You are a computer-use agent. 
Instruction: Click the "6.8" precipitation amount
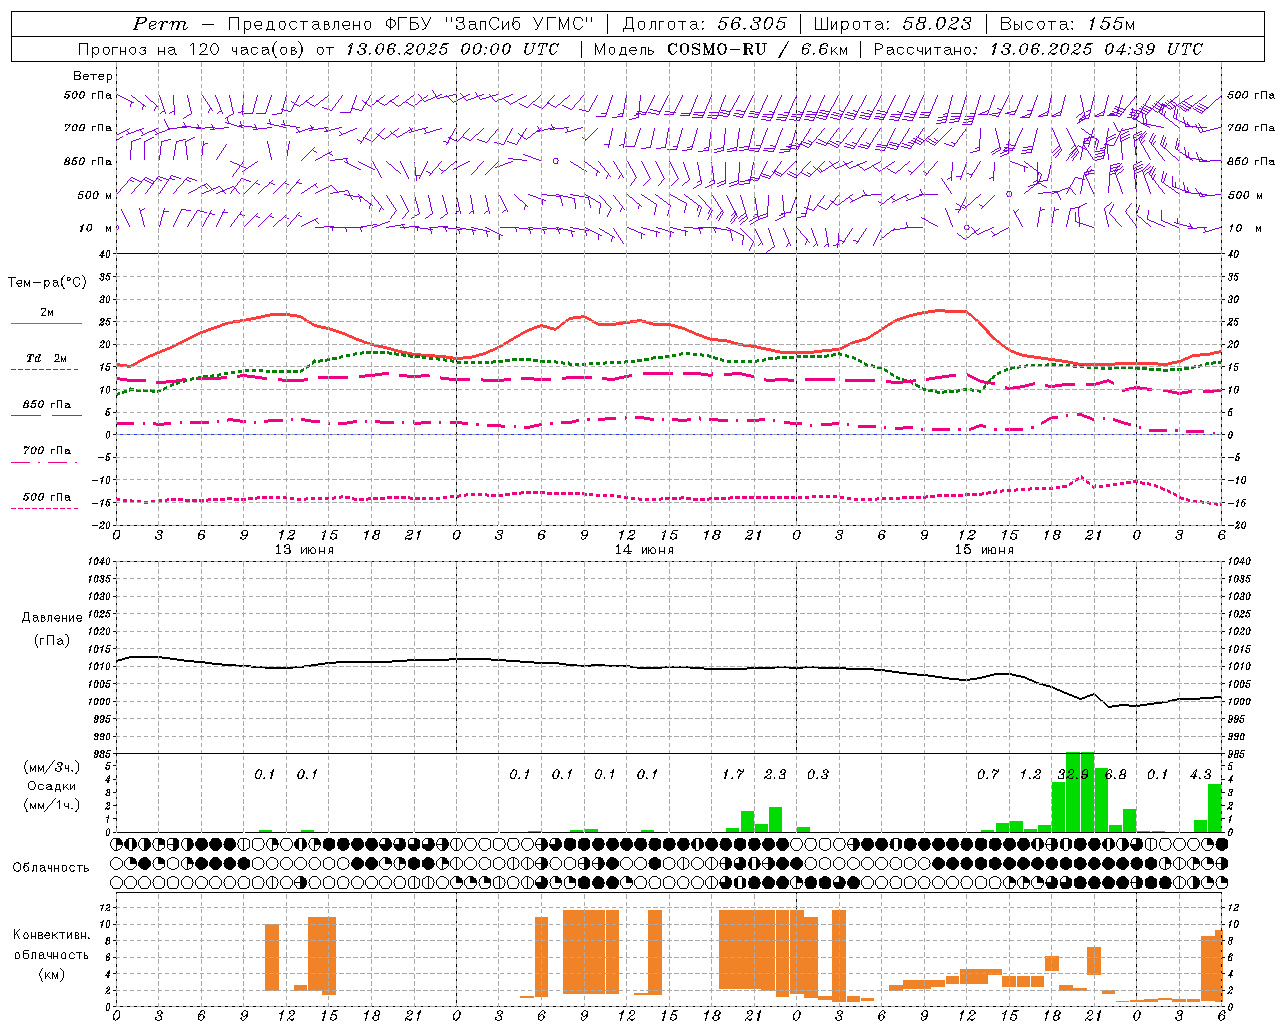click(x=1116, y=775)
